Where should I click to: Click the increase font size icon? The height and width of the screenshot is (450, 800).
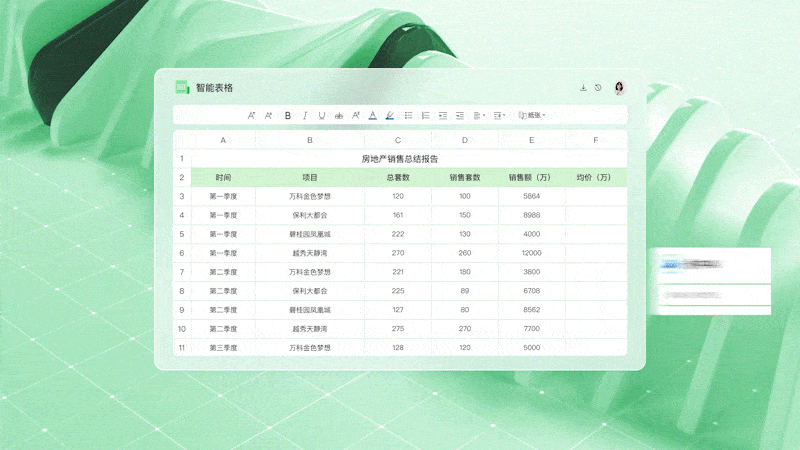(251, 116)
